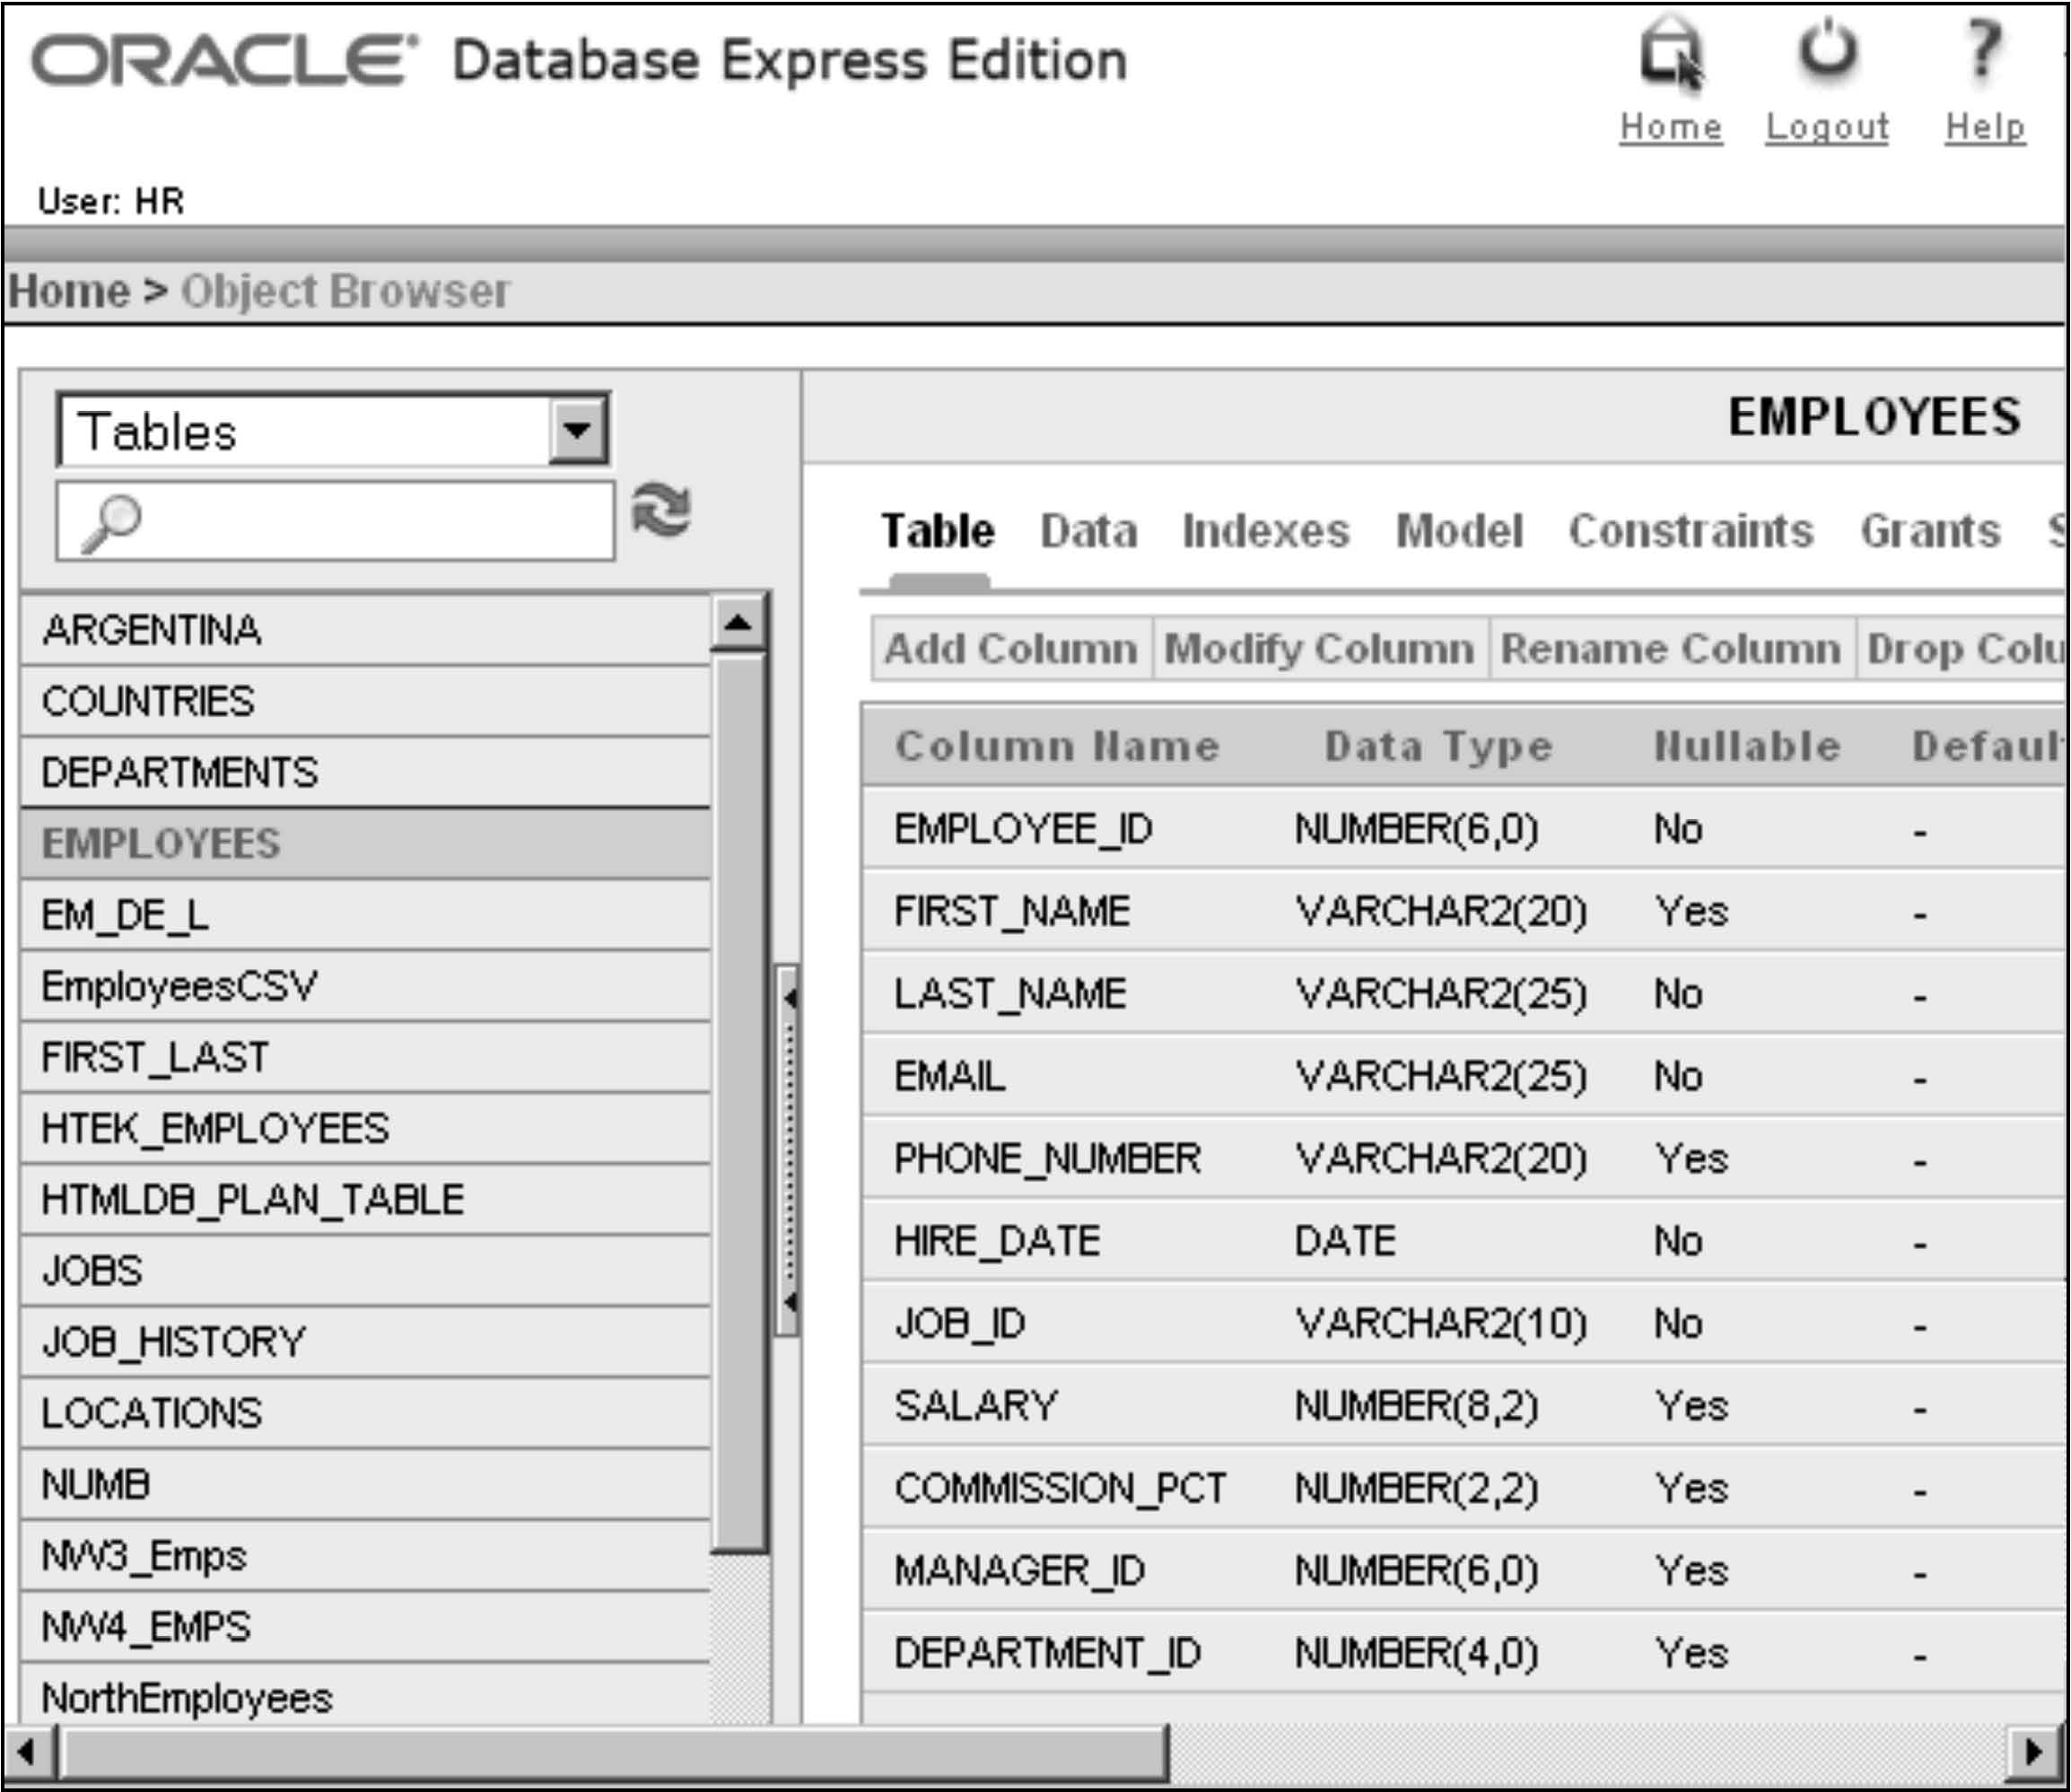Switch to the Indexes tab

tap(1265, 531)
